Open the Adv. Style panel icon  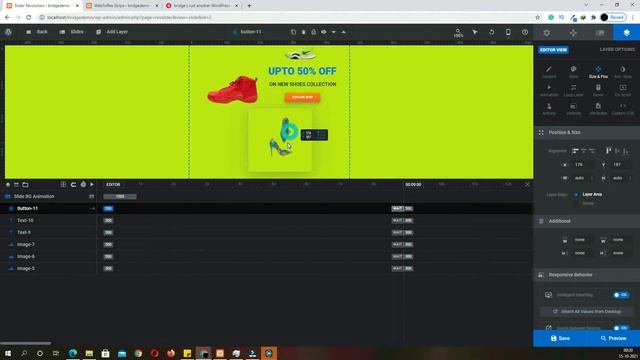point(623,72)
